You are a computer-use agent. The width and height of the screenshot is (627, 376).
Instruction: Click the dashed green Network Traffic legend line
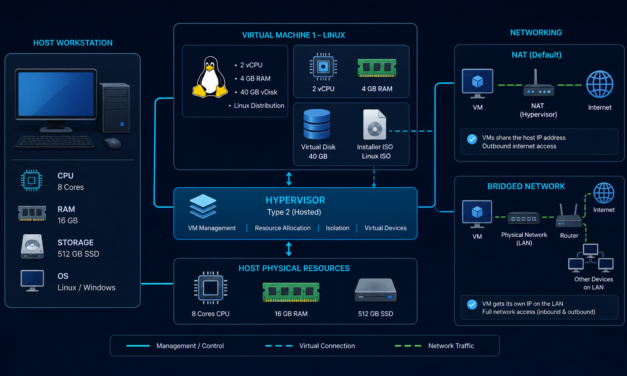click(x=408, y=346)
